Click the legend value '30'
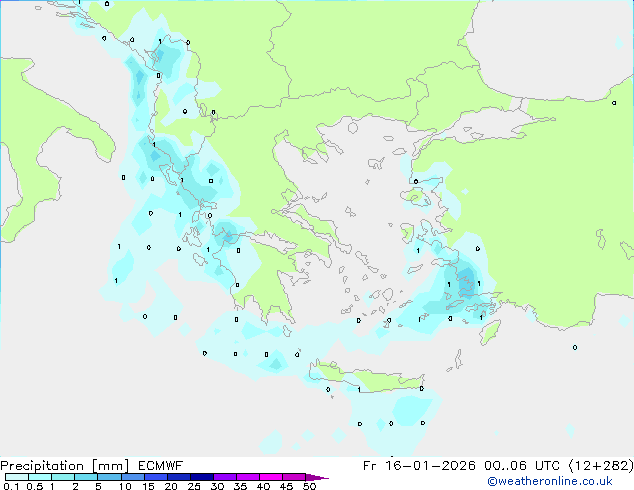 217,486
